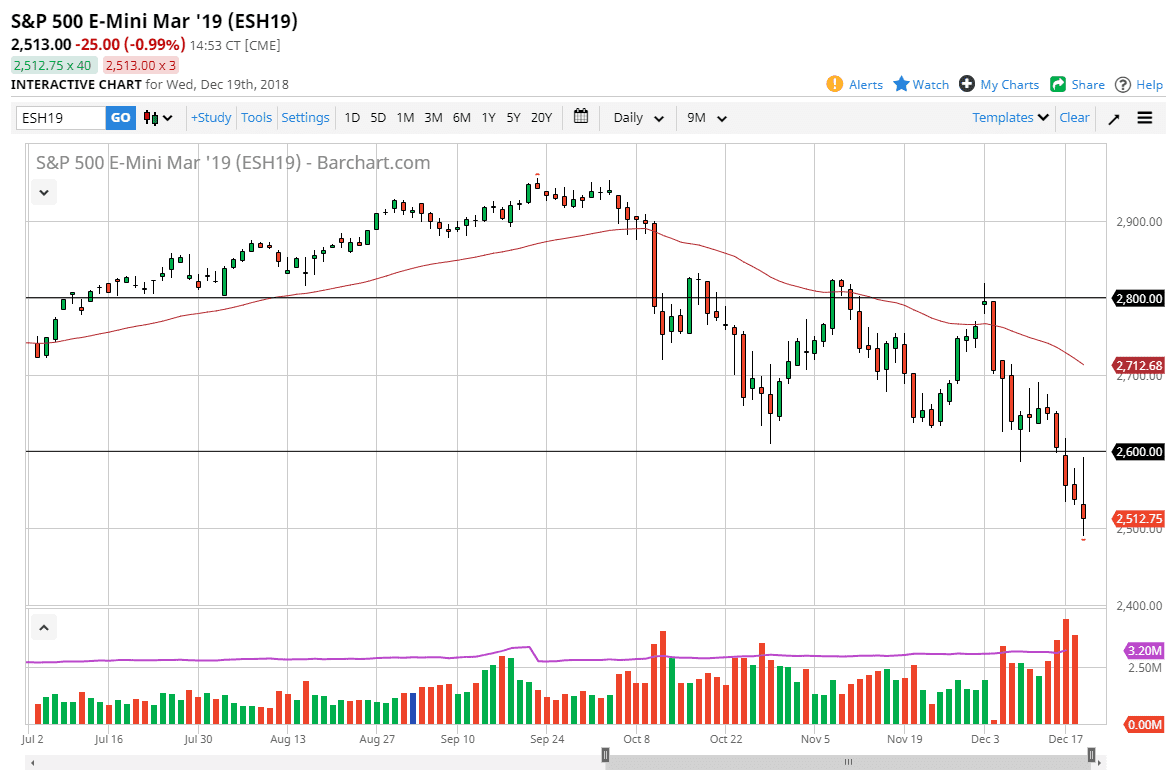Collapse the main chart panel chevron
This screenshot has width=1171, height=780.
[x=43, y=192]
